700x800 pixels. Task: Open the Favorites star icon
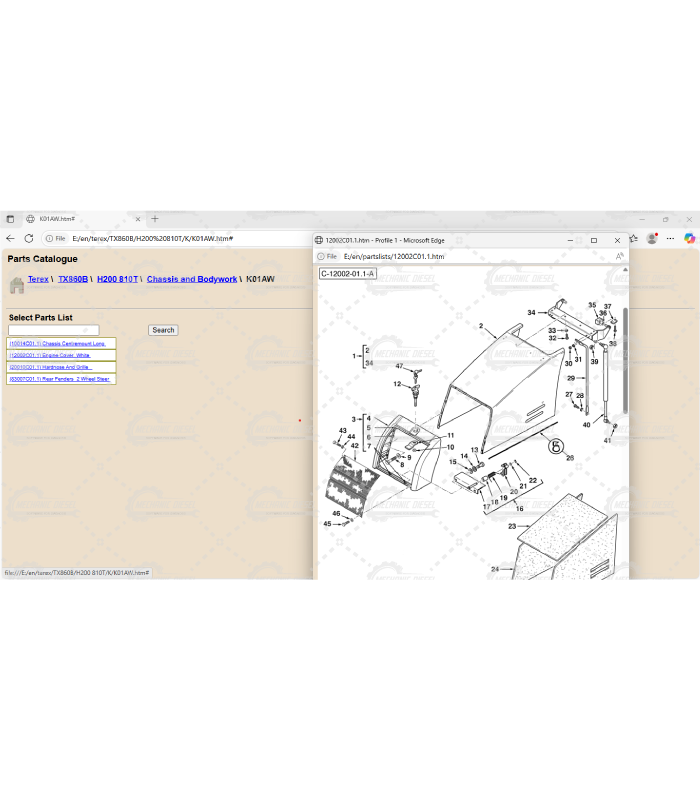click(634, 238)
